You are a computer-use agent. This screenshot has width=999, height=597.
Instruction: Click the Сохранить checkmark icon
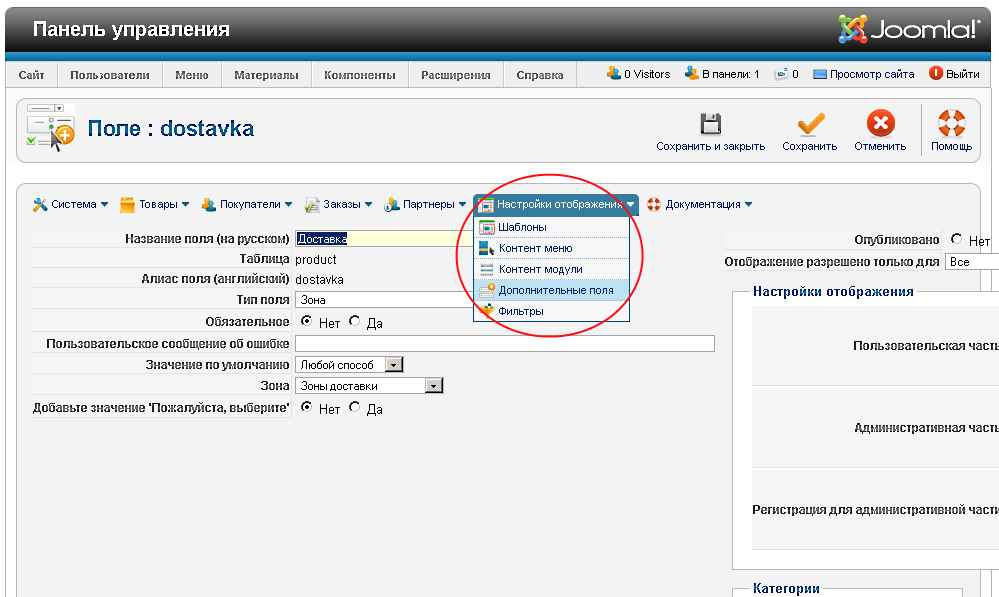click(810, 124)
